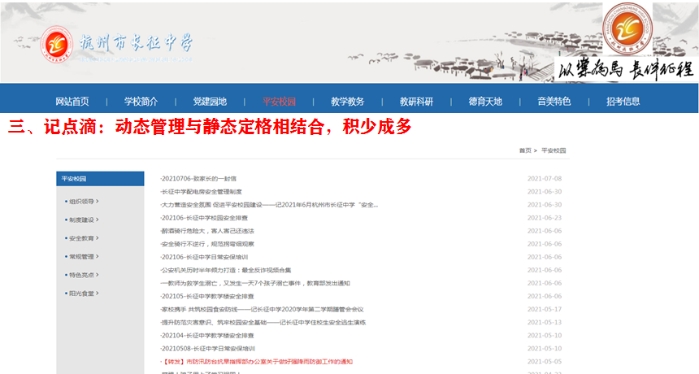Open the 长征中学配电房安全管理制度 article
Image resolution: width=699 pixels, height=374 pixels.
(x=201, y=192)
